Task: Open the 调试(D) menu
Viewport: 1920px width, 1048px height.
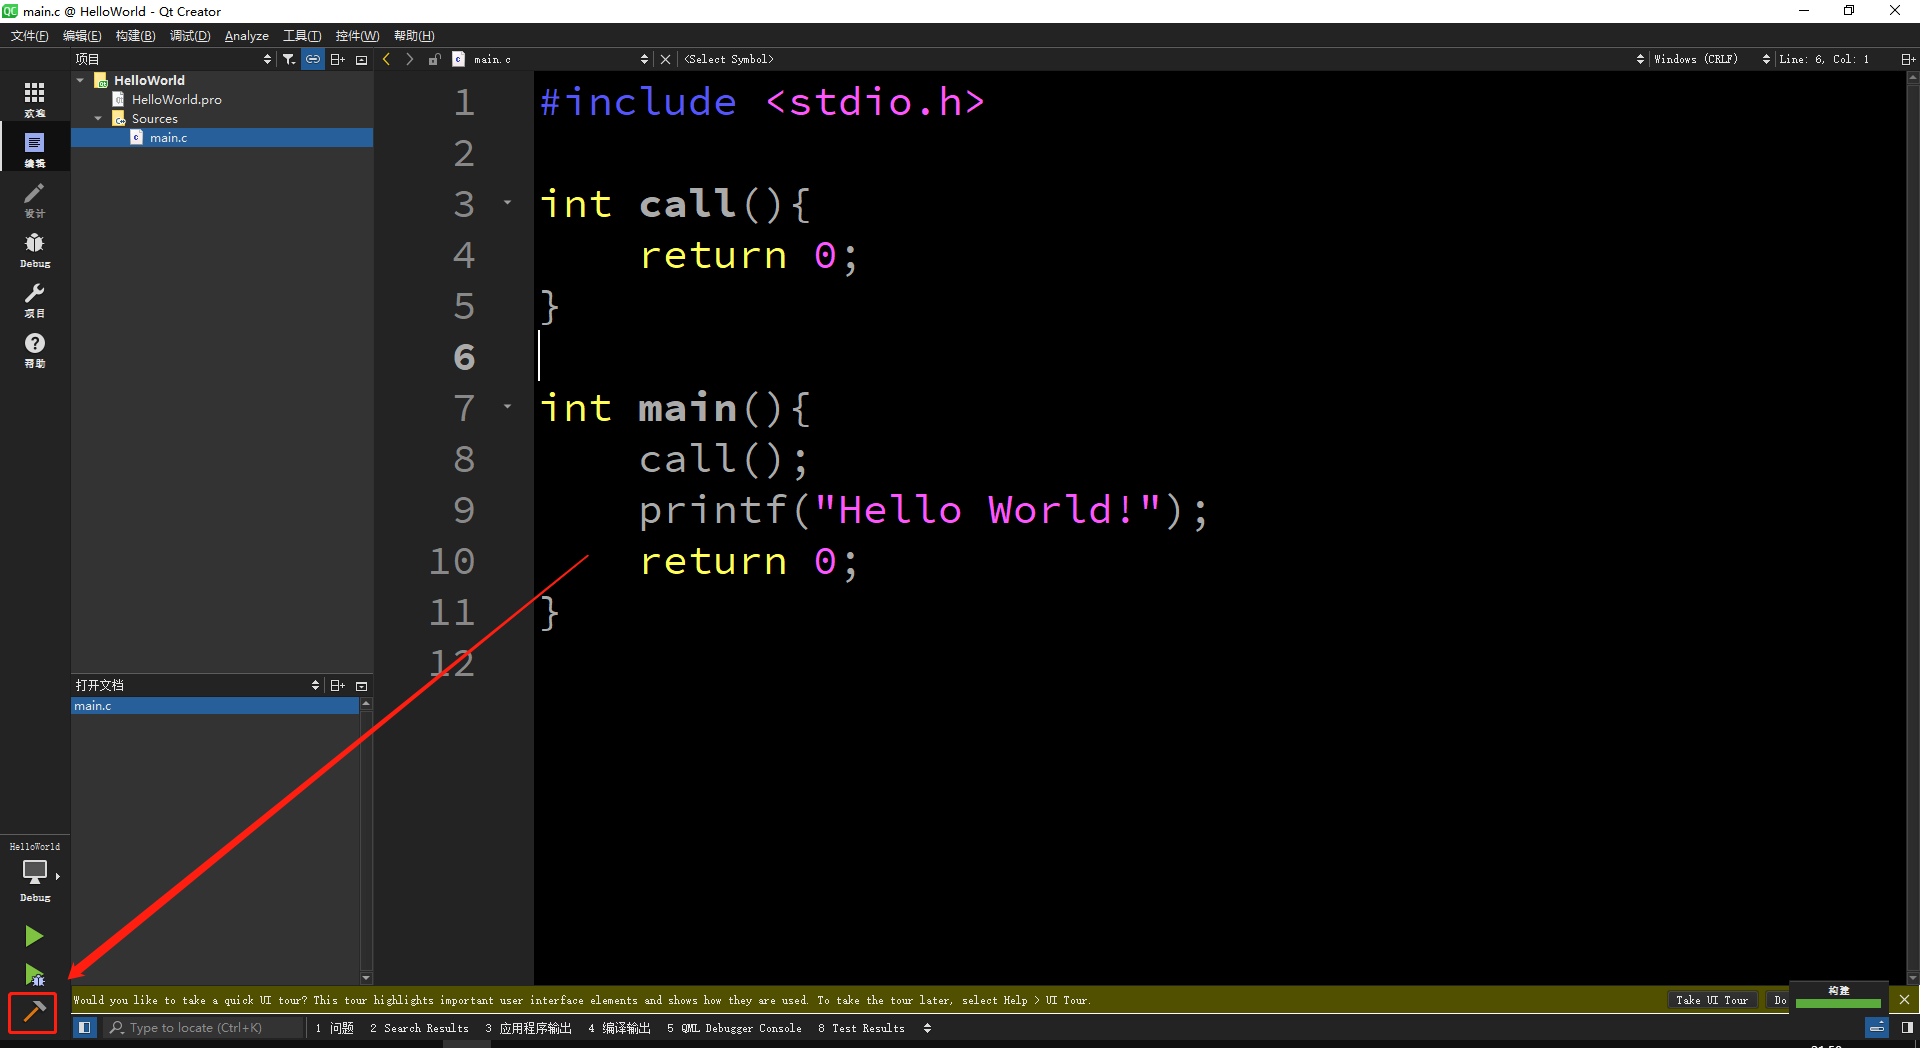Action: (x=190, y=35)
